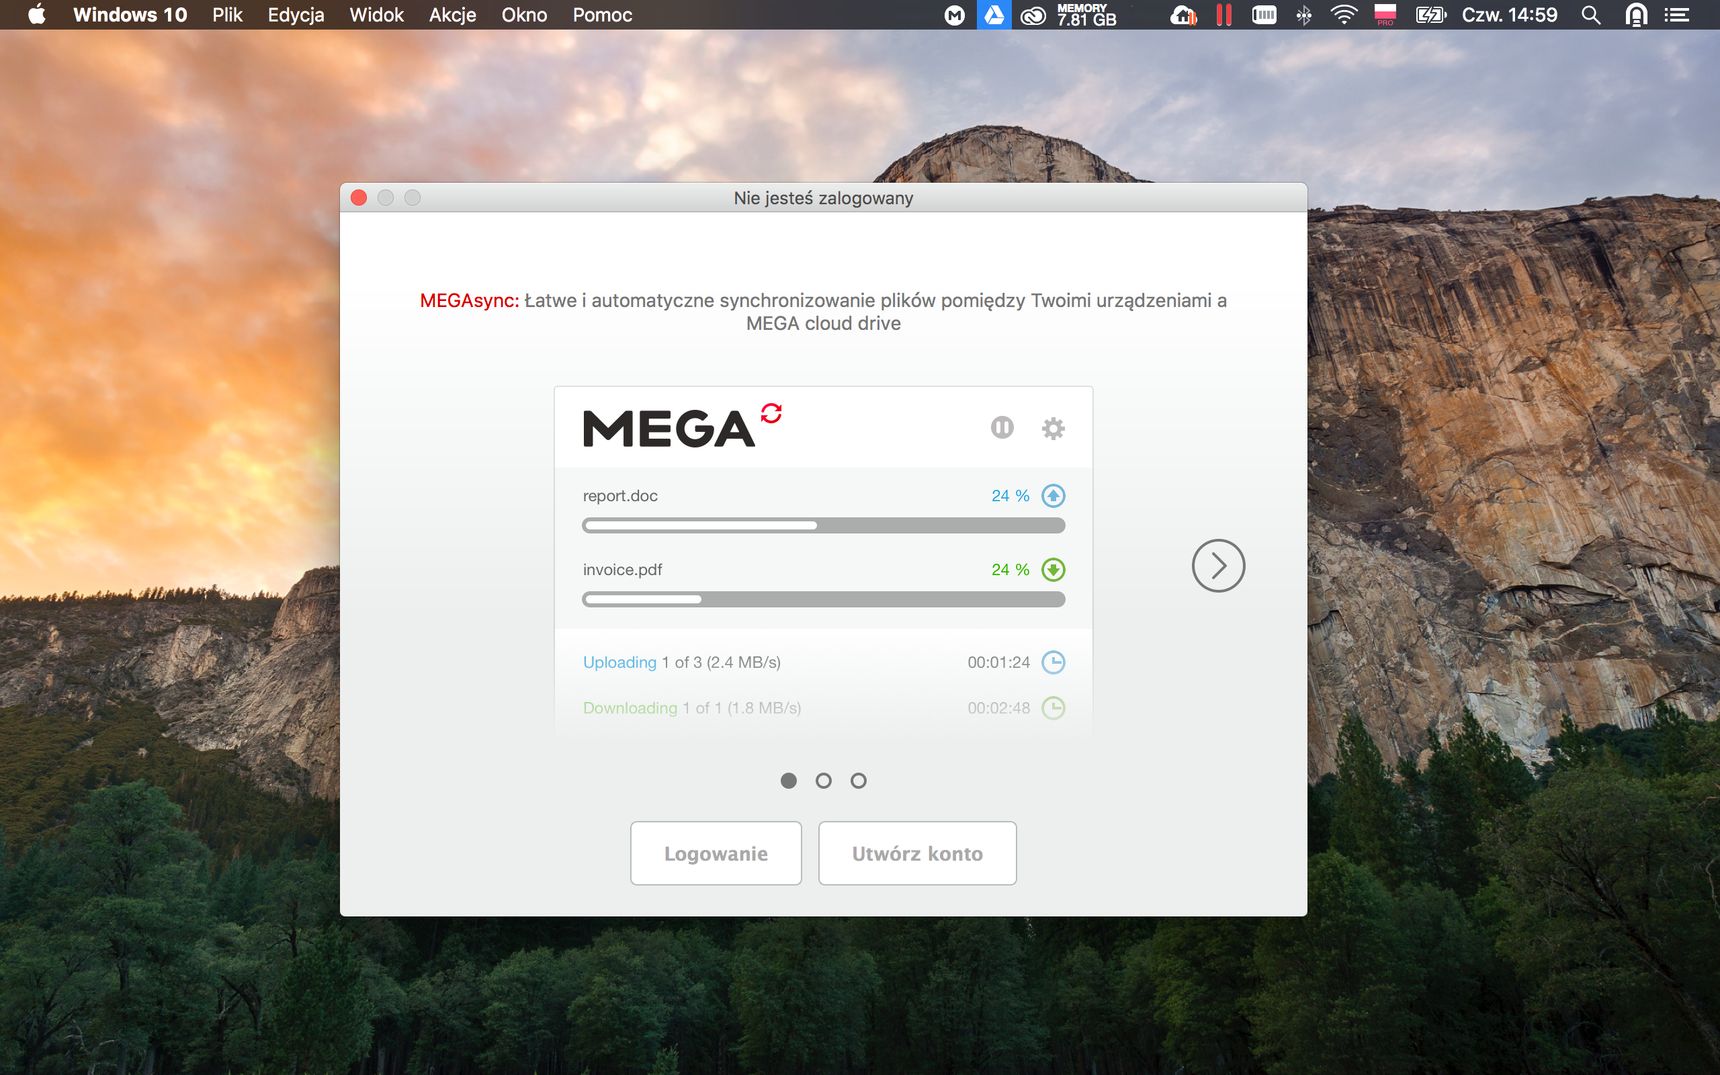Open the Windows 10 application menu

point(130,15)
